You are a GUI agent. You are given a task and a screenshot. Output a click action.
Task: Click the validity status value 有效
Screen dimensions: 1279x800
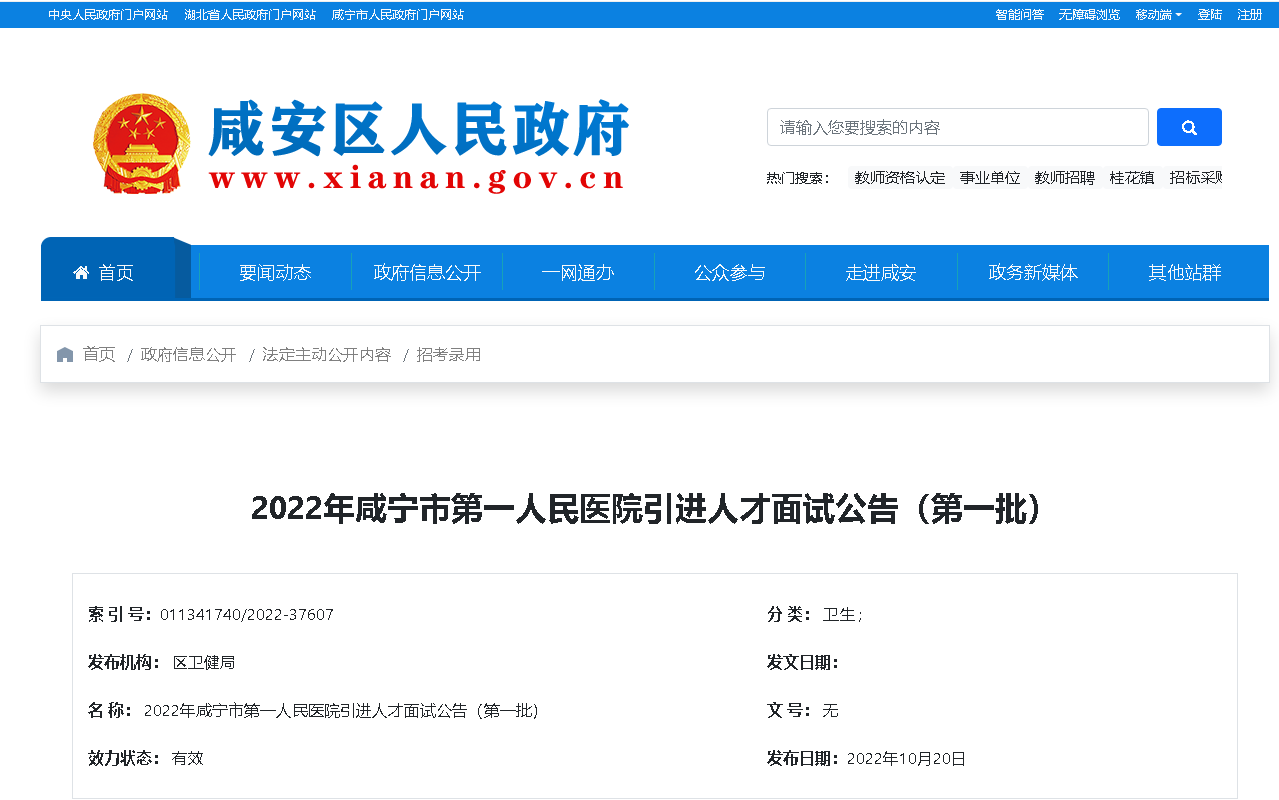(188, 758)
